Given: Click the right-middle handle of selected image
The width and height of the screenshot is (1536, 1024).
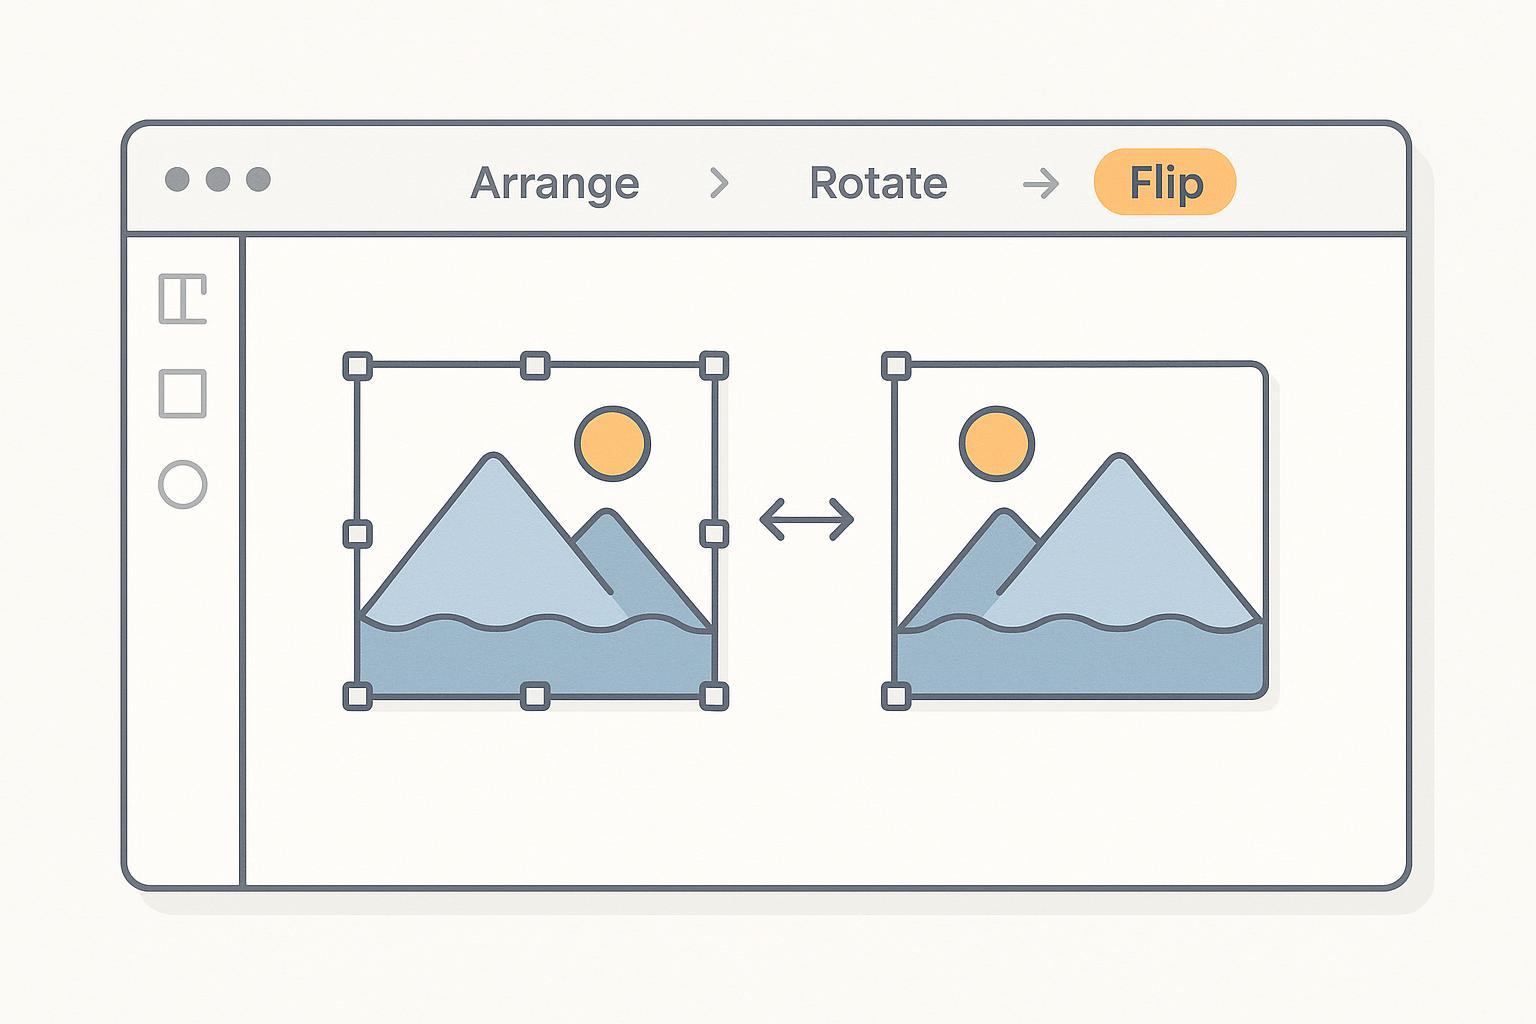Looking at the screenshot, I should pos(713,533).
